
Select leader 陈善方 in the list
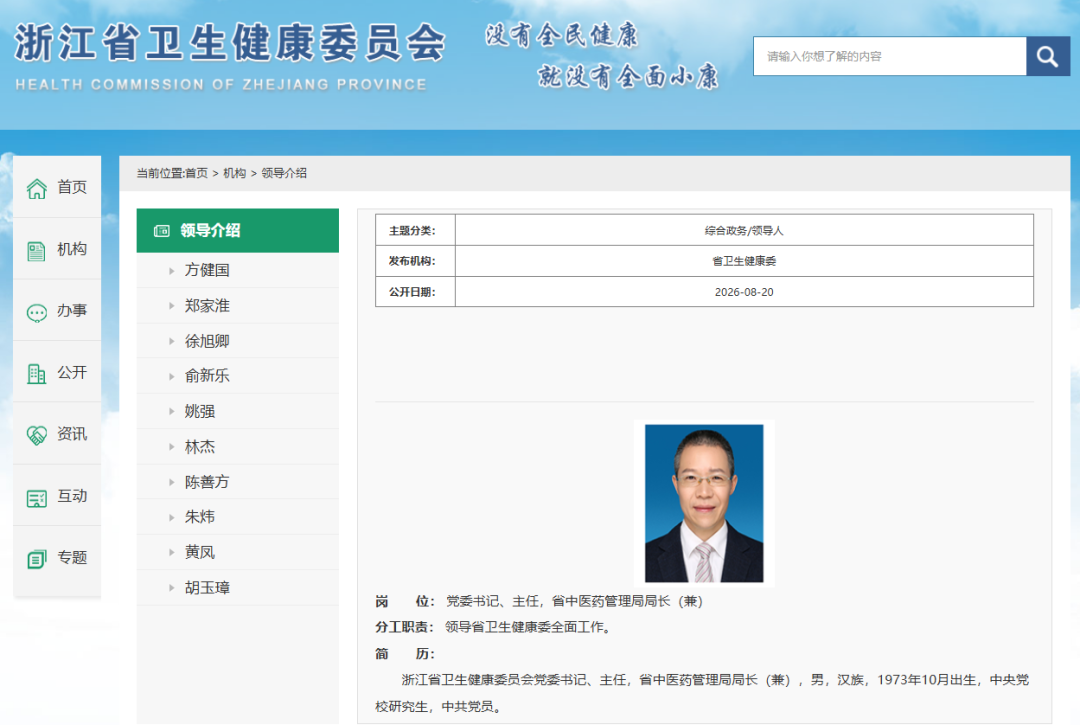click(x=207, y=482)
